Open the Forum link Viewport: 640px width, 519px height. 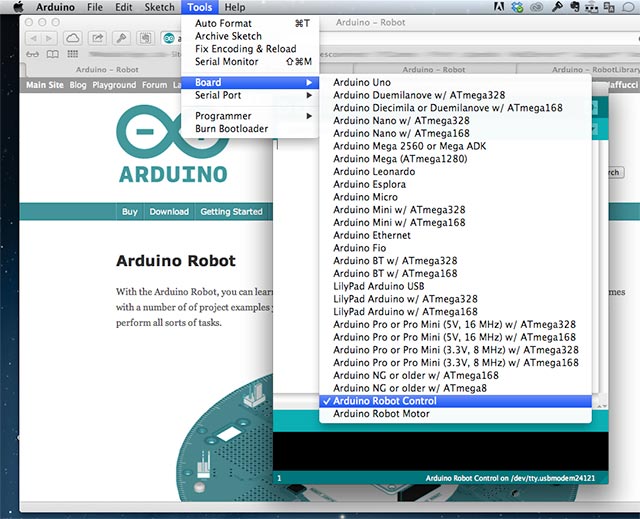[x=154, y=85]
